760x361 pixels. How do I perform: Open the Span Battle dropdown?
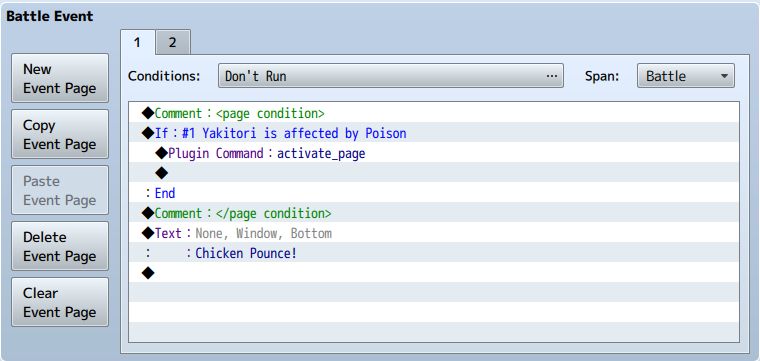point(685,76)
